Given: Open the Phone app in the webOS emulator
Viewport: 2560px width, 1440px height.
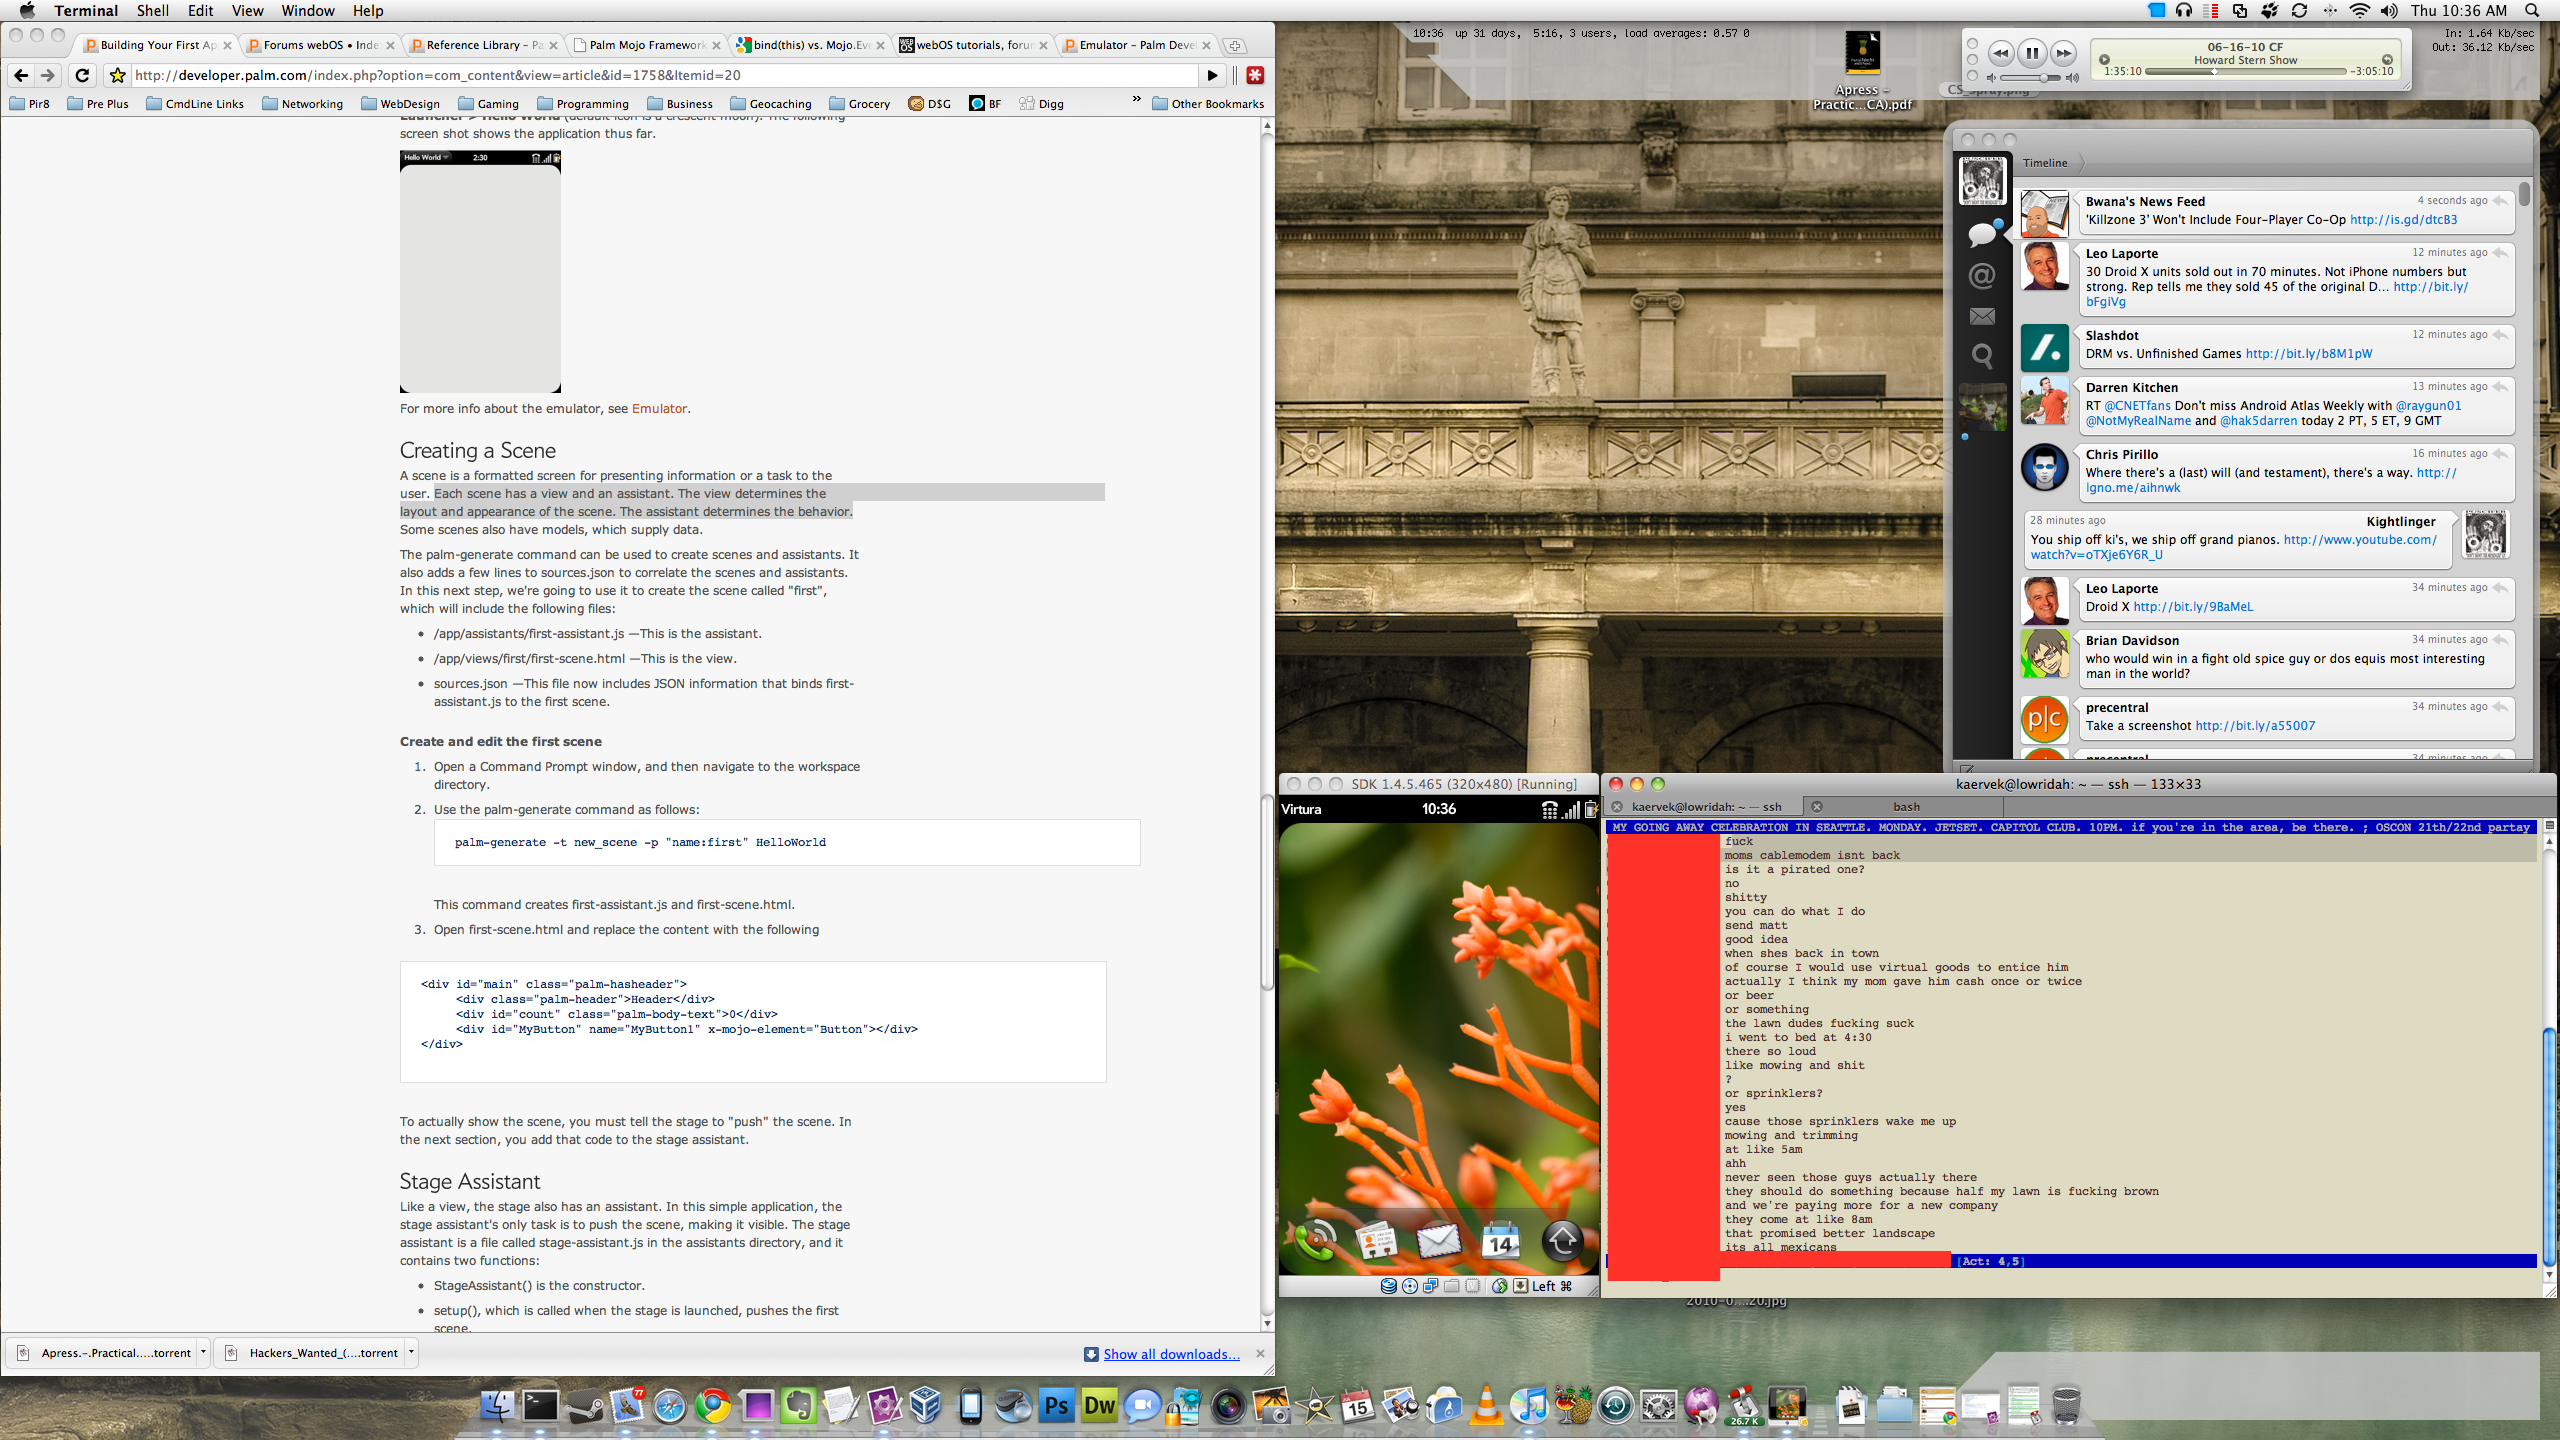Looking at the screenshot, I should coord(1316,1240).
